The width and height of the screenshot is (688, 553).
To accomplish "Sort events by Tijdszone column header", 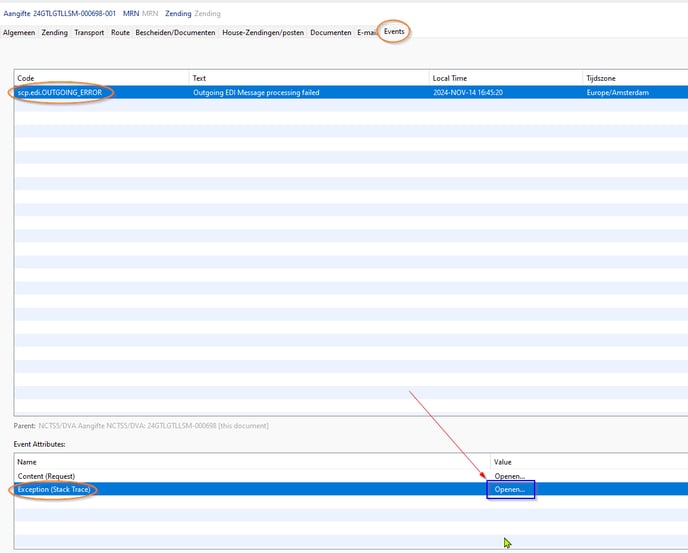I will click(x=635, y=78).
